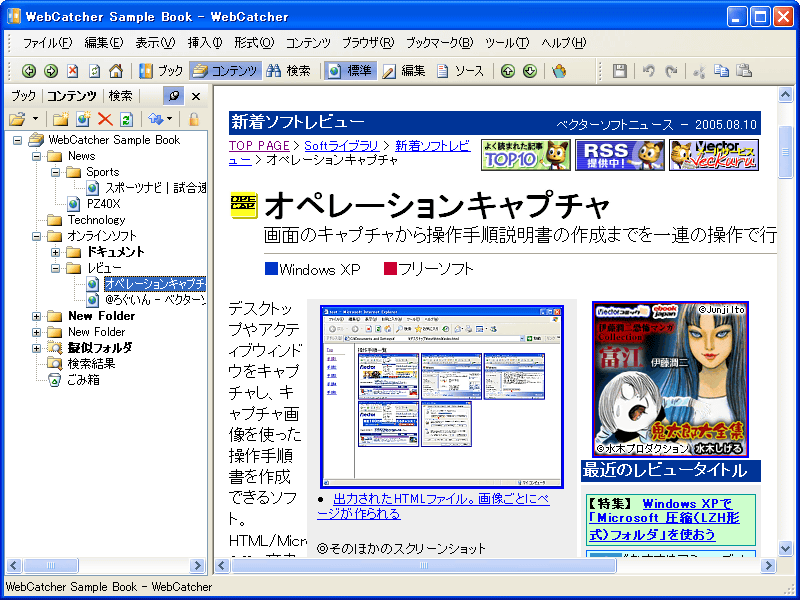Close the side panel with X button

pos(196,96)
